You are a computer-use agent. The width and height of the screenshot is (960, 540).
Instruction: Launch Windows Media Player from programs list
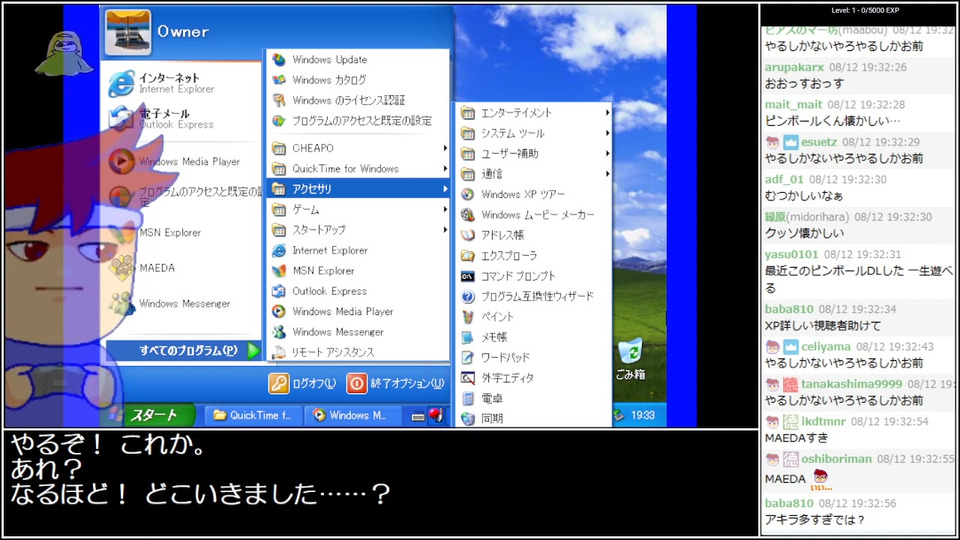pyautogui.click(x=358, y=311)
